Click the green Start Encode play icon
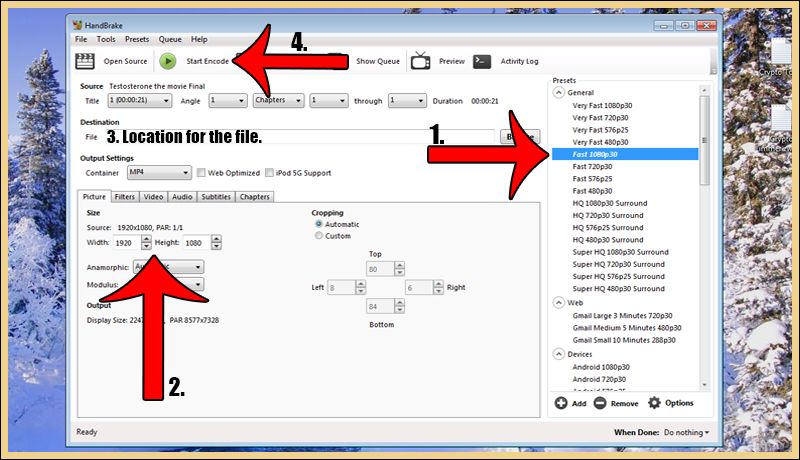The height and width of the screenshot is (460, 800). click(x=167, y=61)
